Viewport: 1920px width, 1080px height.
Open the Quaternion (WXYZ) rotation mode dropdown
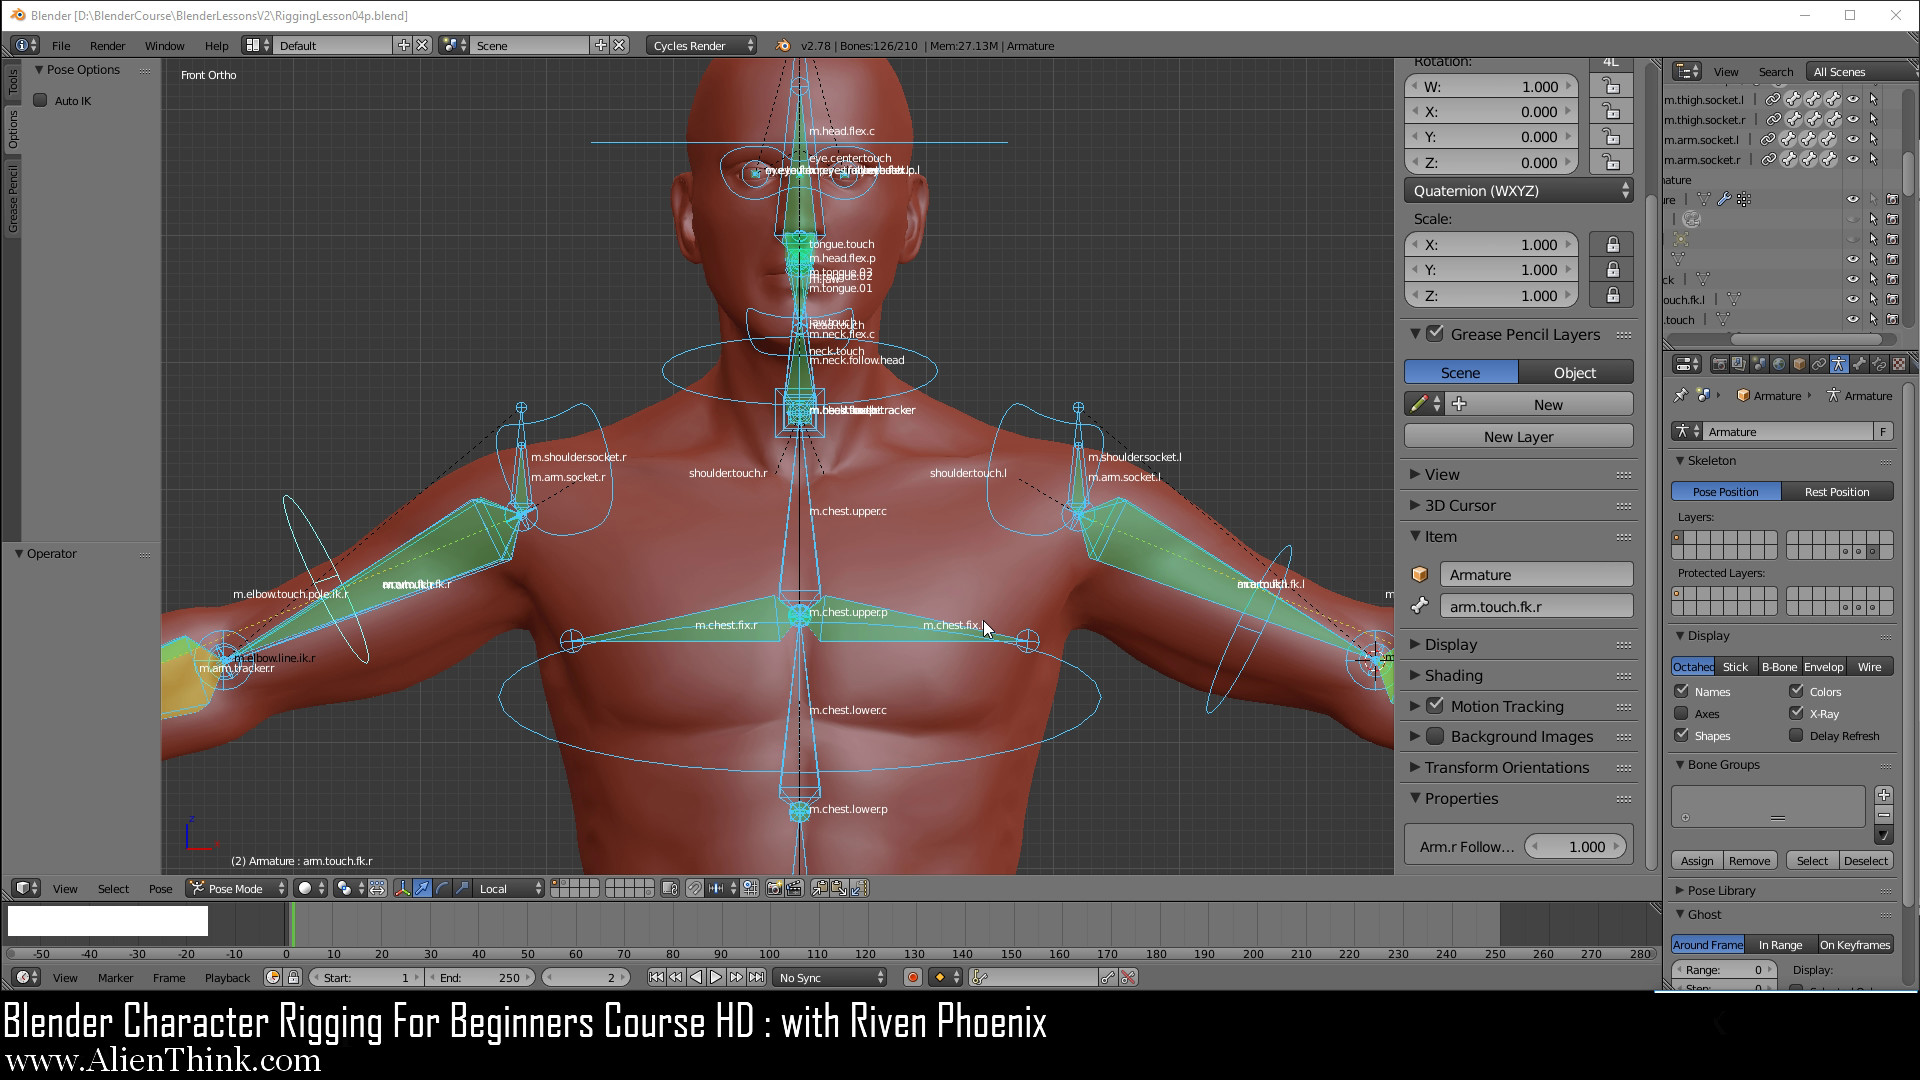pos(1518,190)
